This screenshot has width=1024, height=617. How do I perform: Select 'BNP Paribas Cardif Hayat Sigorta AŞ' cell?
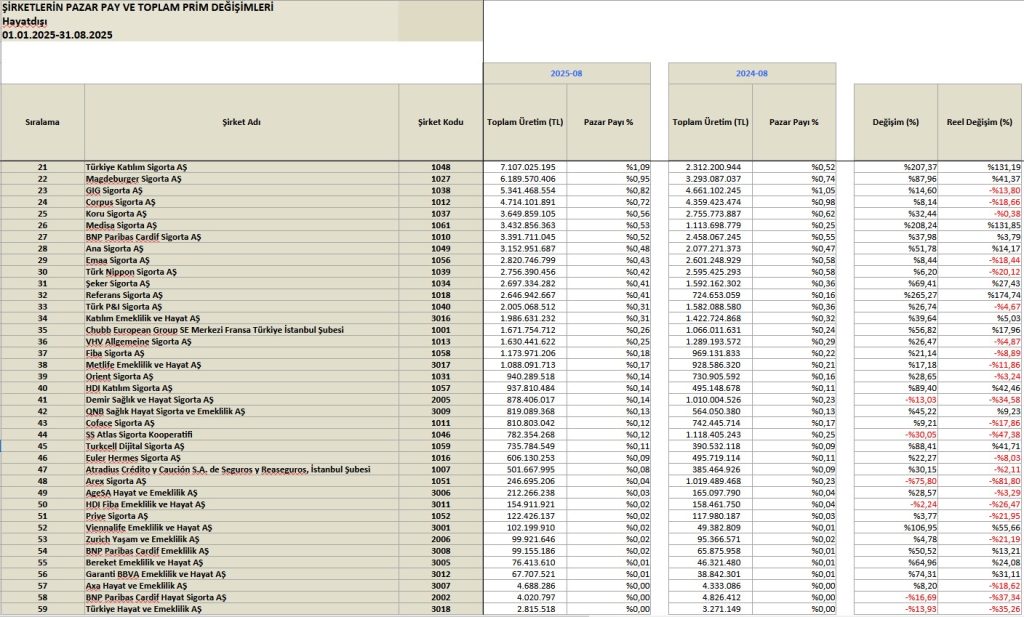pos(241,597)
